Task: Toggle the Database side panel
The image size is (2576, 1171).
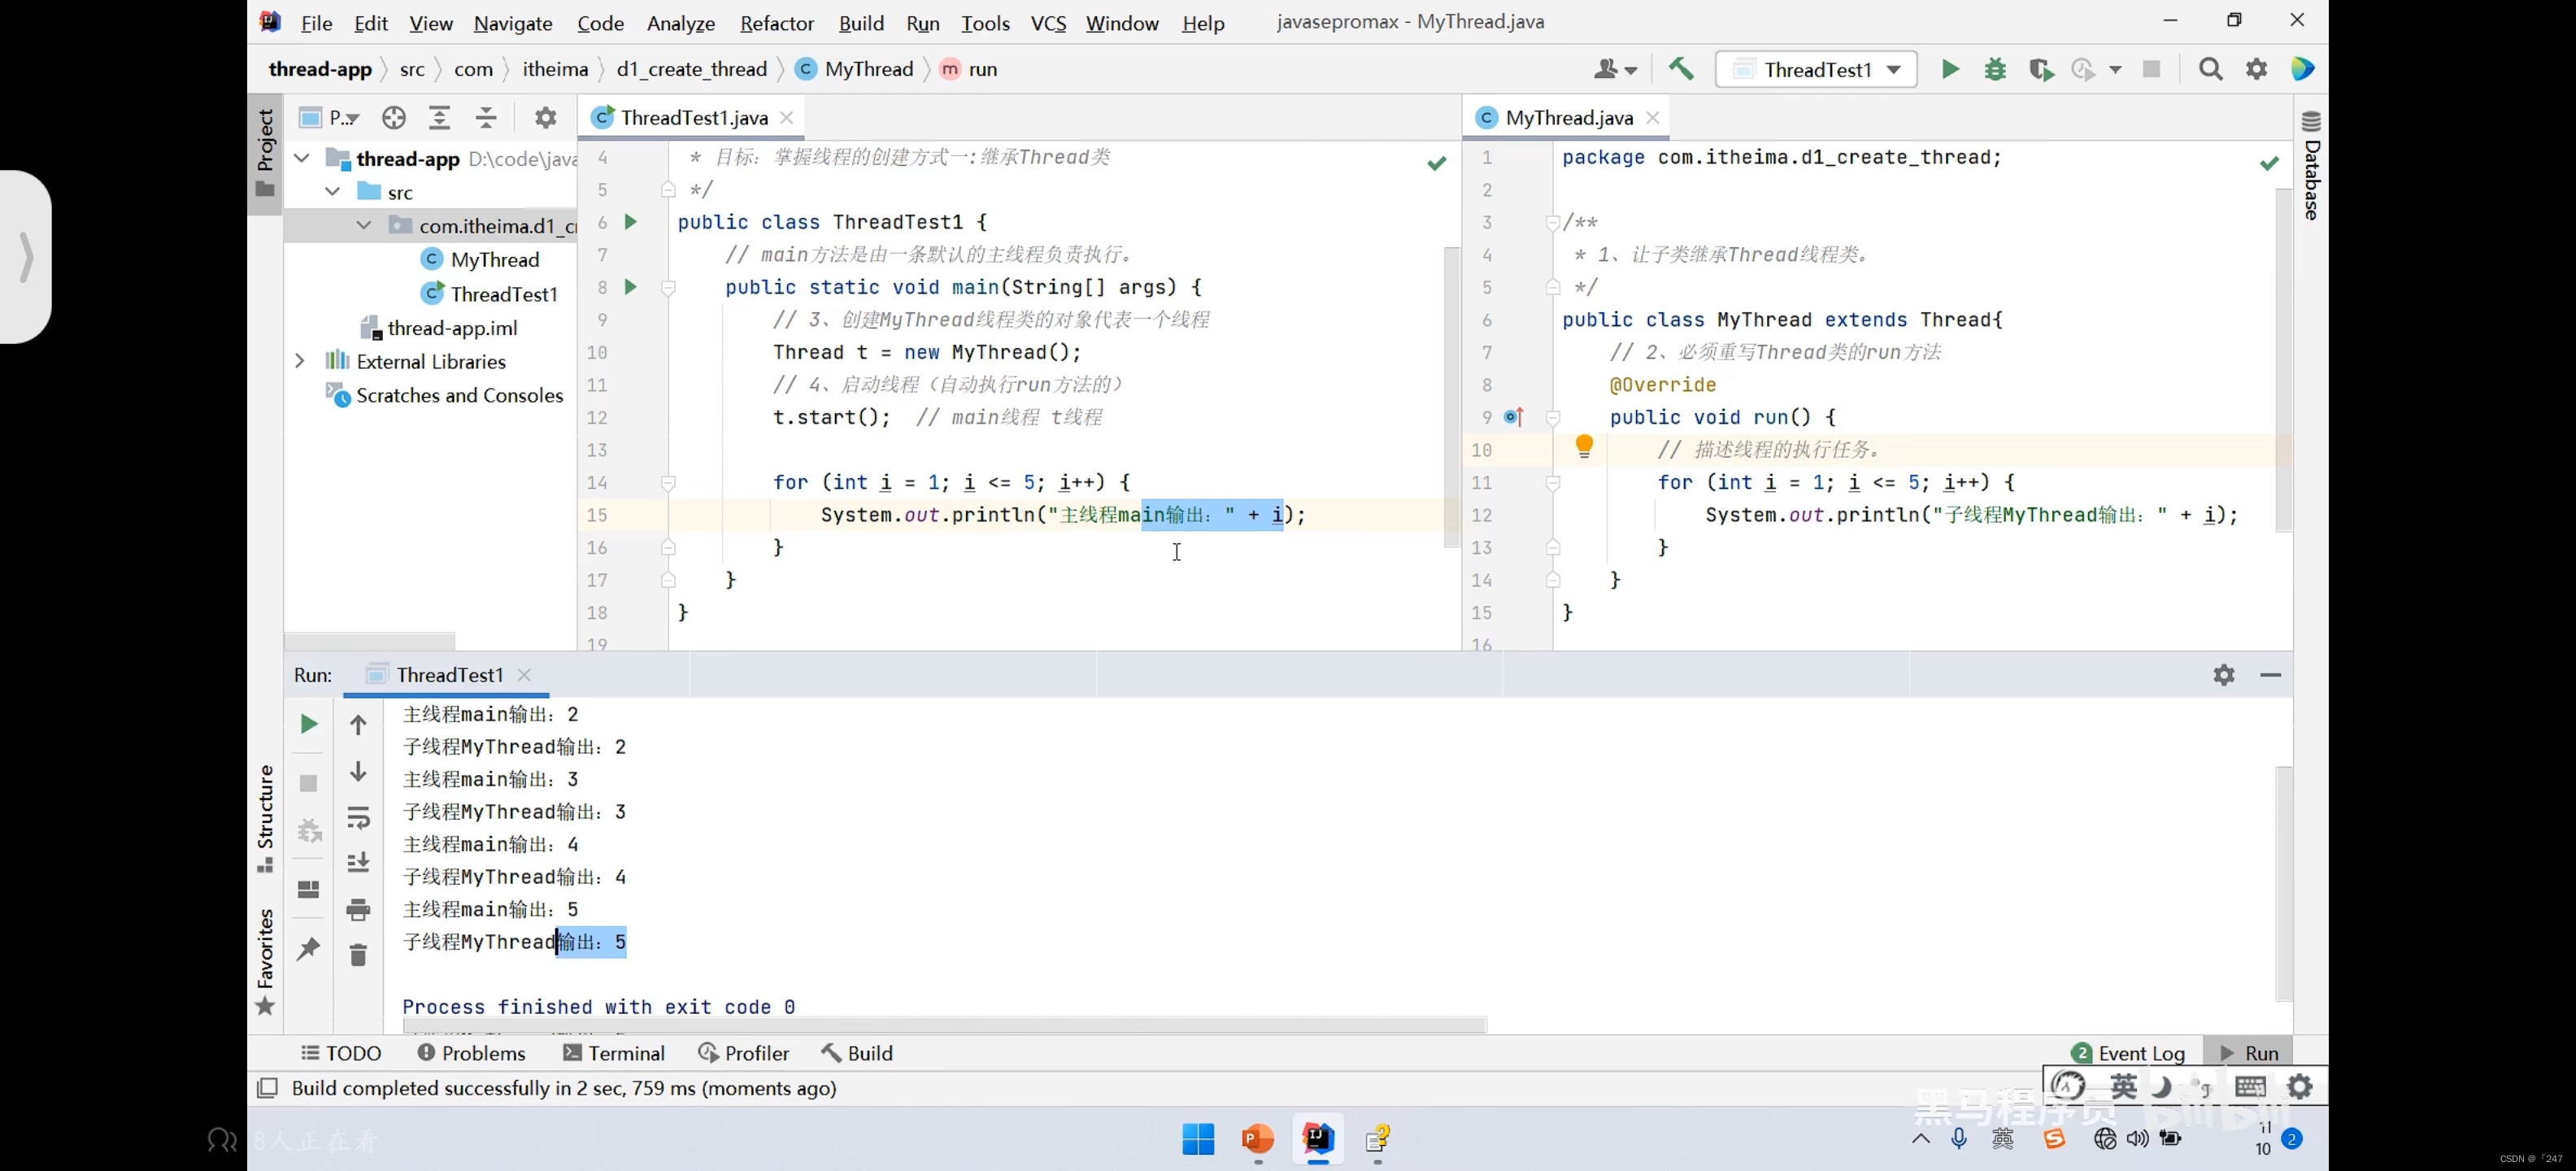Action: (2311, 164)
